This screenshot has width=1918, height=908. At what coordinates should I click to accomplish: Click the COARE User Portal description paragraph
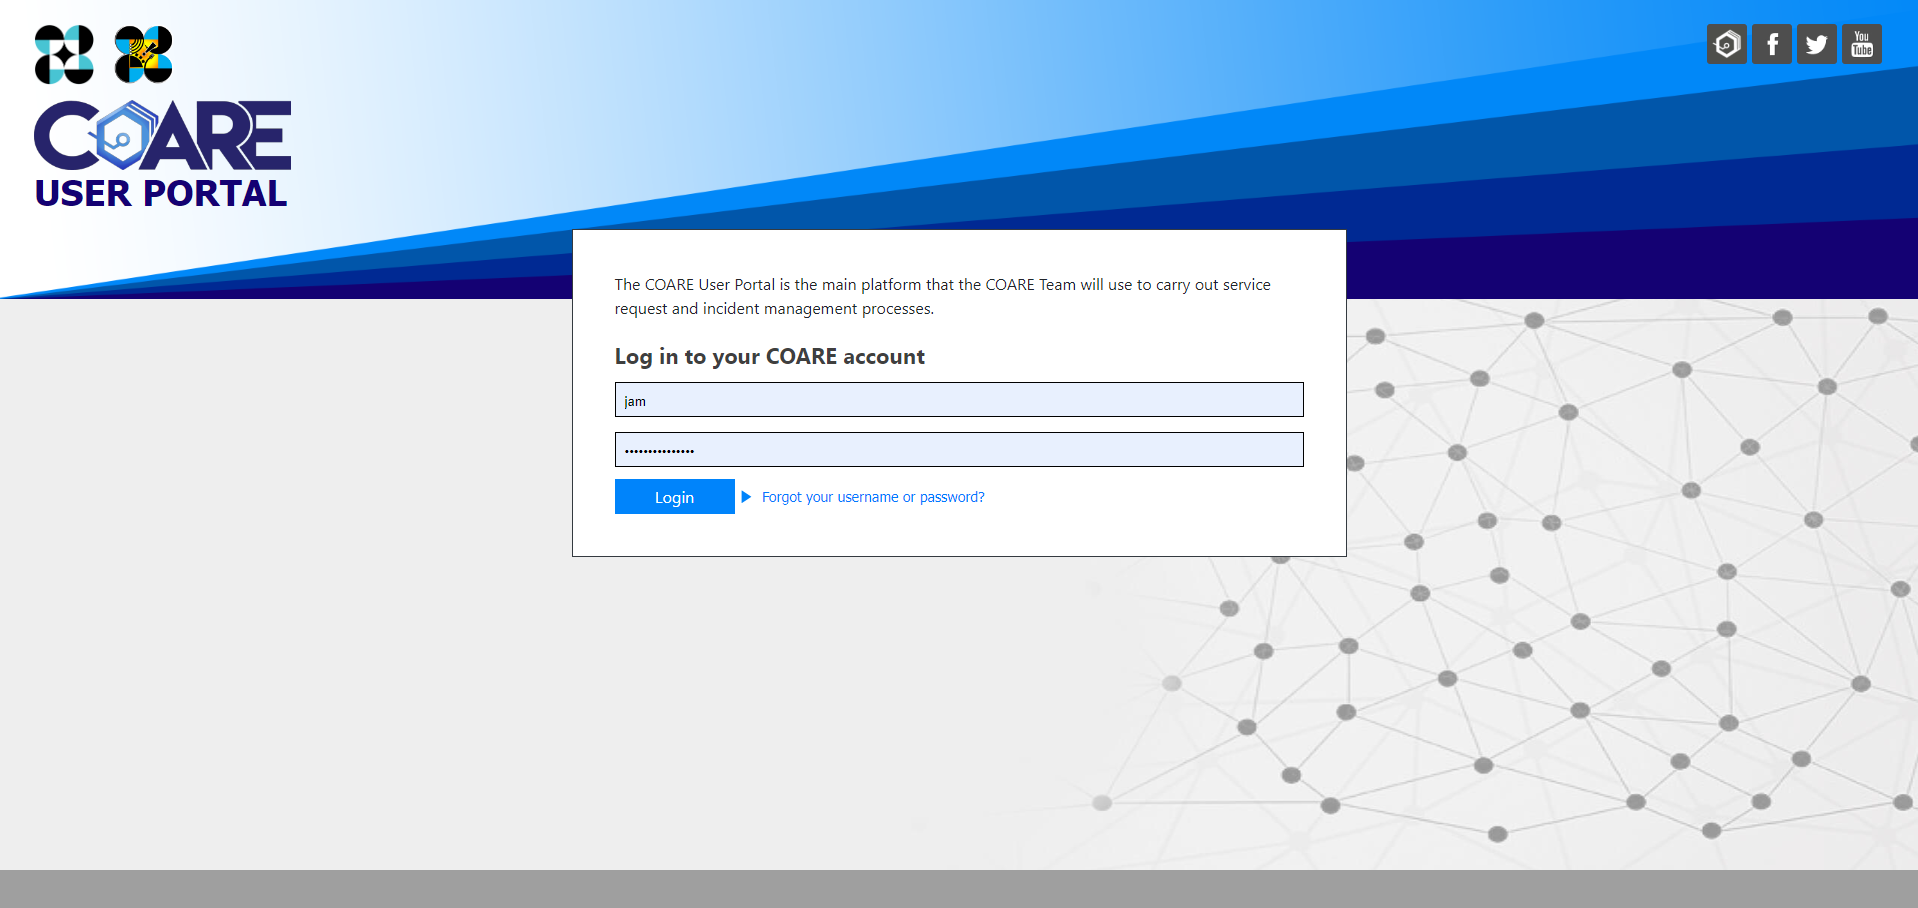pyautogui.click(x=943, y=297)
